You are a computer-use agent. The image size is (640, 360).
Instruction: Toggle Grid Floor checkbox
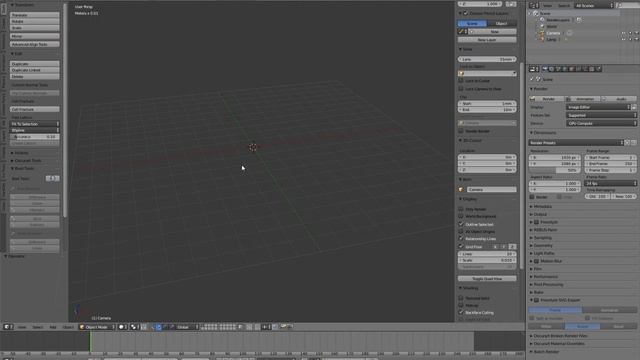[461, 247]
